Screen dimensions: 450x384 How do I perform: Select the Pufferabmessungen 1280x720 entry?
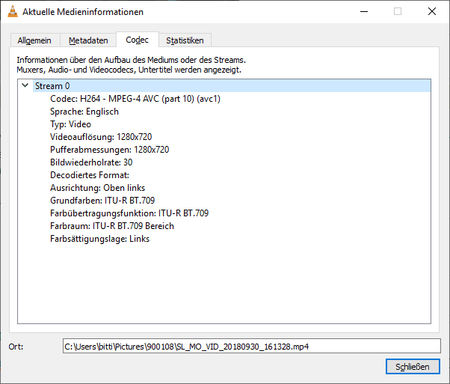109,150
